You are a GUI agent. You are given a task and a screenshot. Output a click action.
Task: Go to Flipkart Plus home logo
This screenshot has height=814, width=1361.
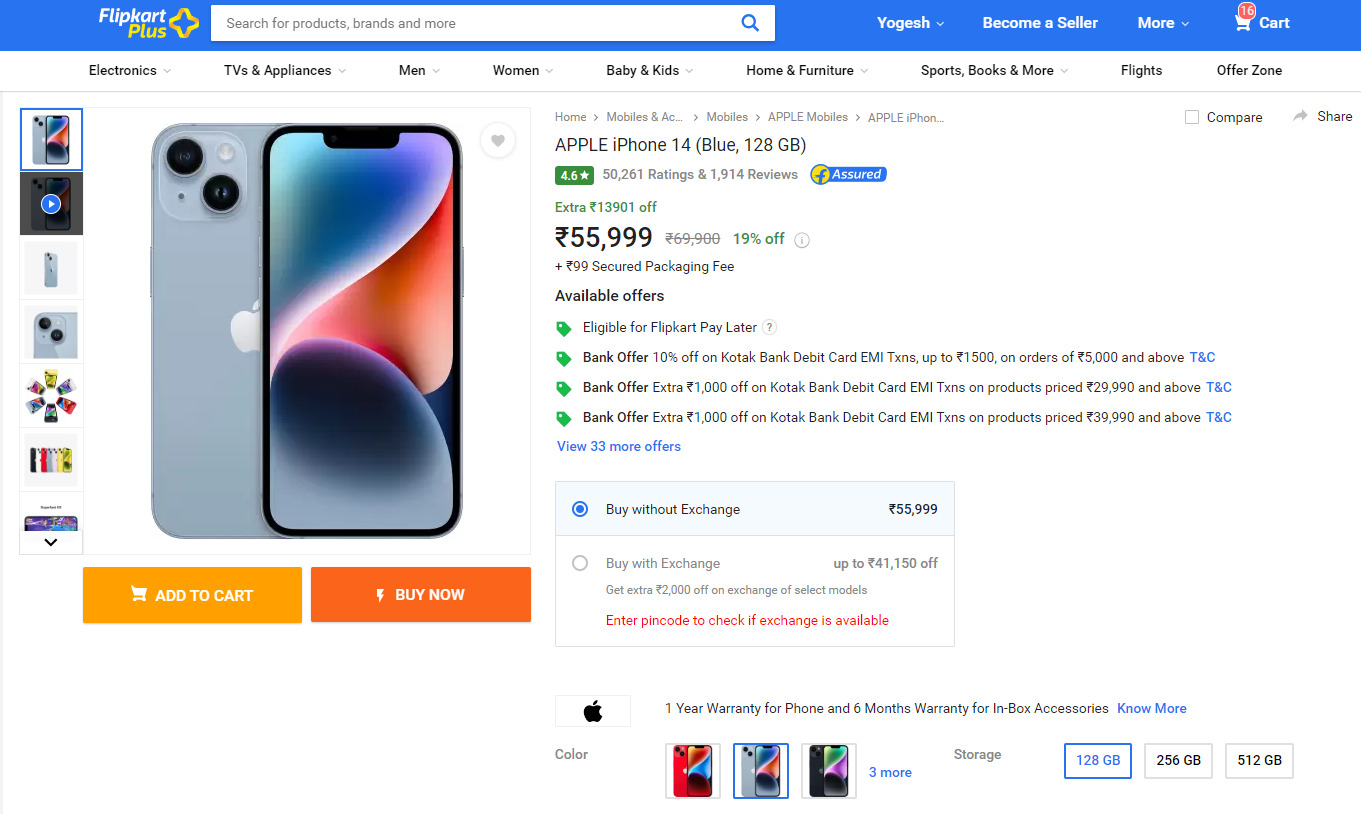[148, 22]
